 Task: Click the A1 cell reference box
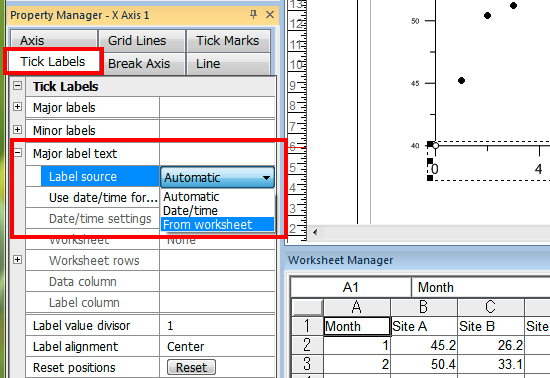click(351, 287)
